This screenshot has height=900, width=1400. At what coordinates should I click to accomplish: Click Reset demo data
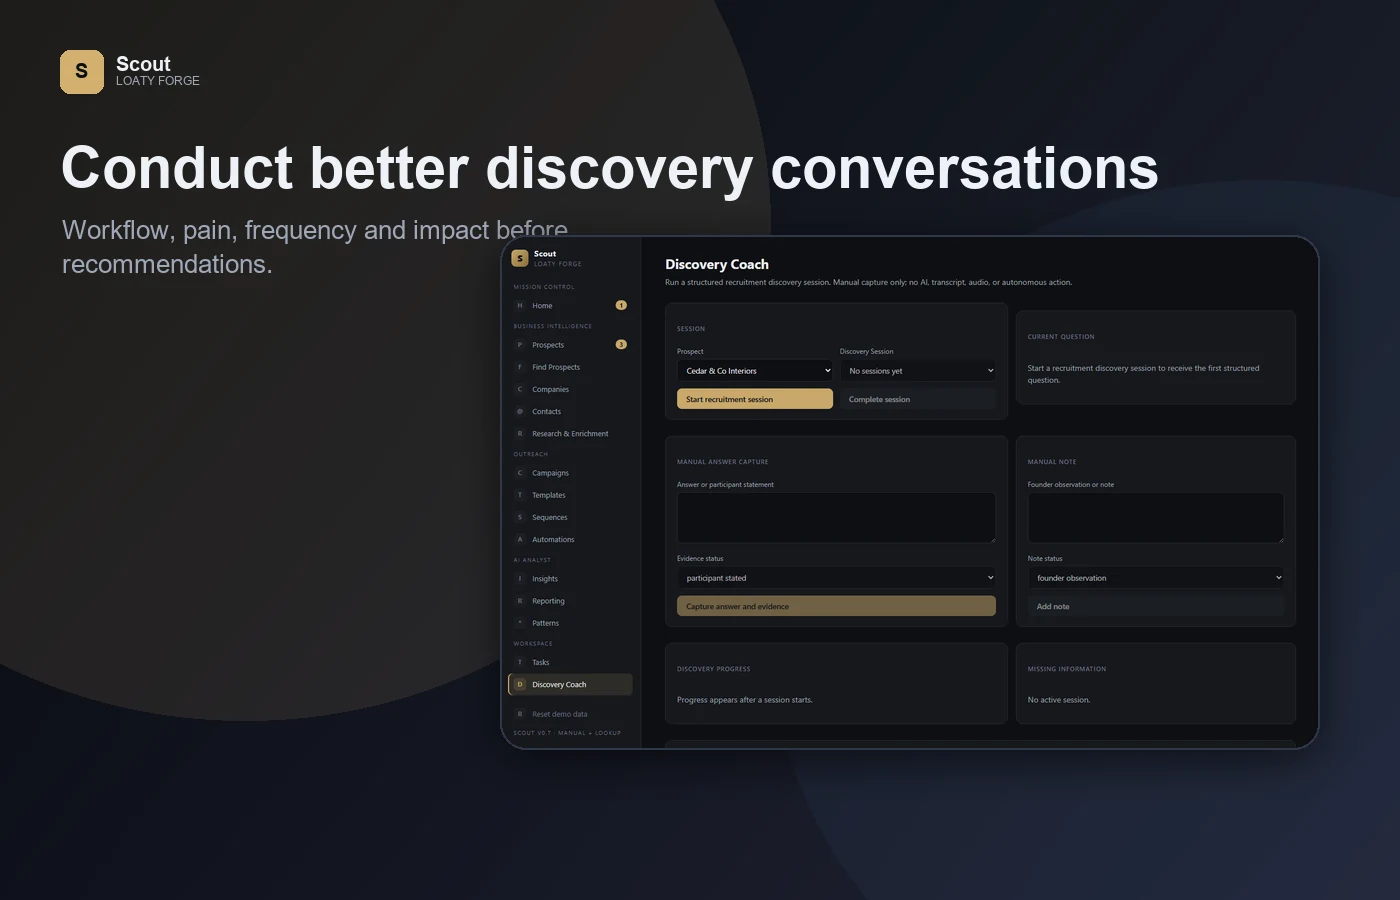[x=570, y=714]
